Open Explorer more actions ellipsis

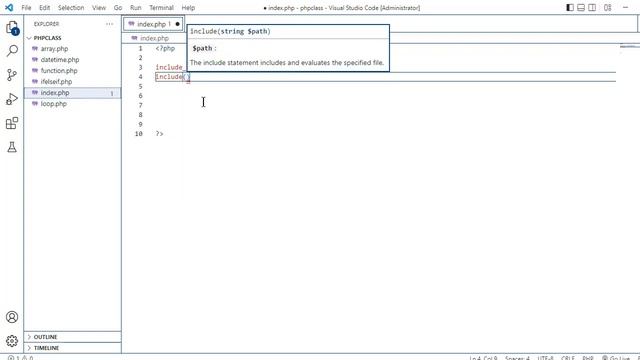pos(109,24)
